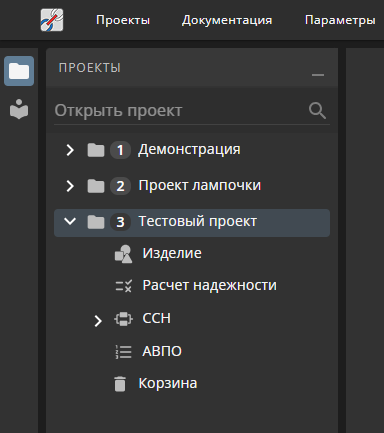Click the shapes icon next to Изделие
The image size is (384, 433).
point(123,254)
